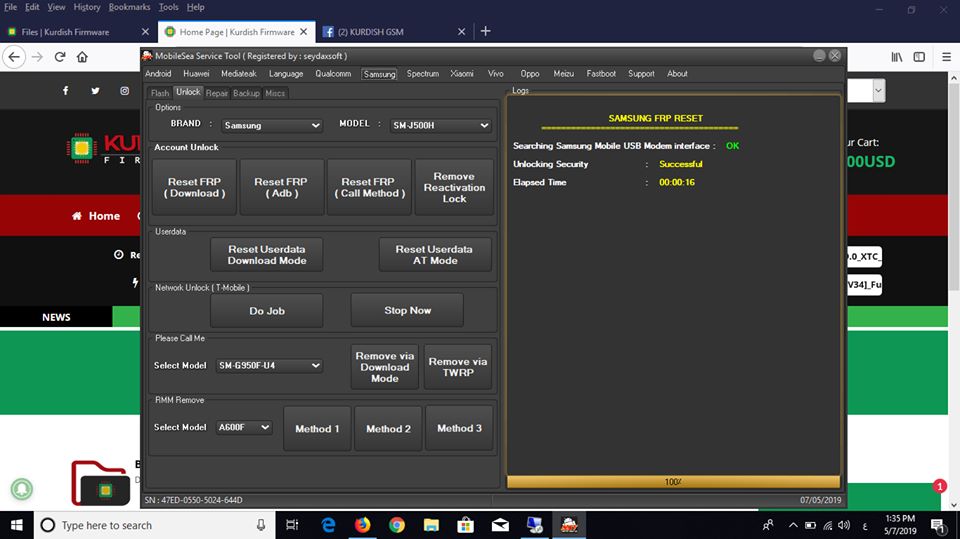Click Reset Userdata AT Mode button
Image resolution: width=960 pixels, height=539 pixels.
[x=435, y=255]
